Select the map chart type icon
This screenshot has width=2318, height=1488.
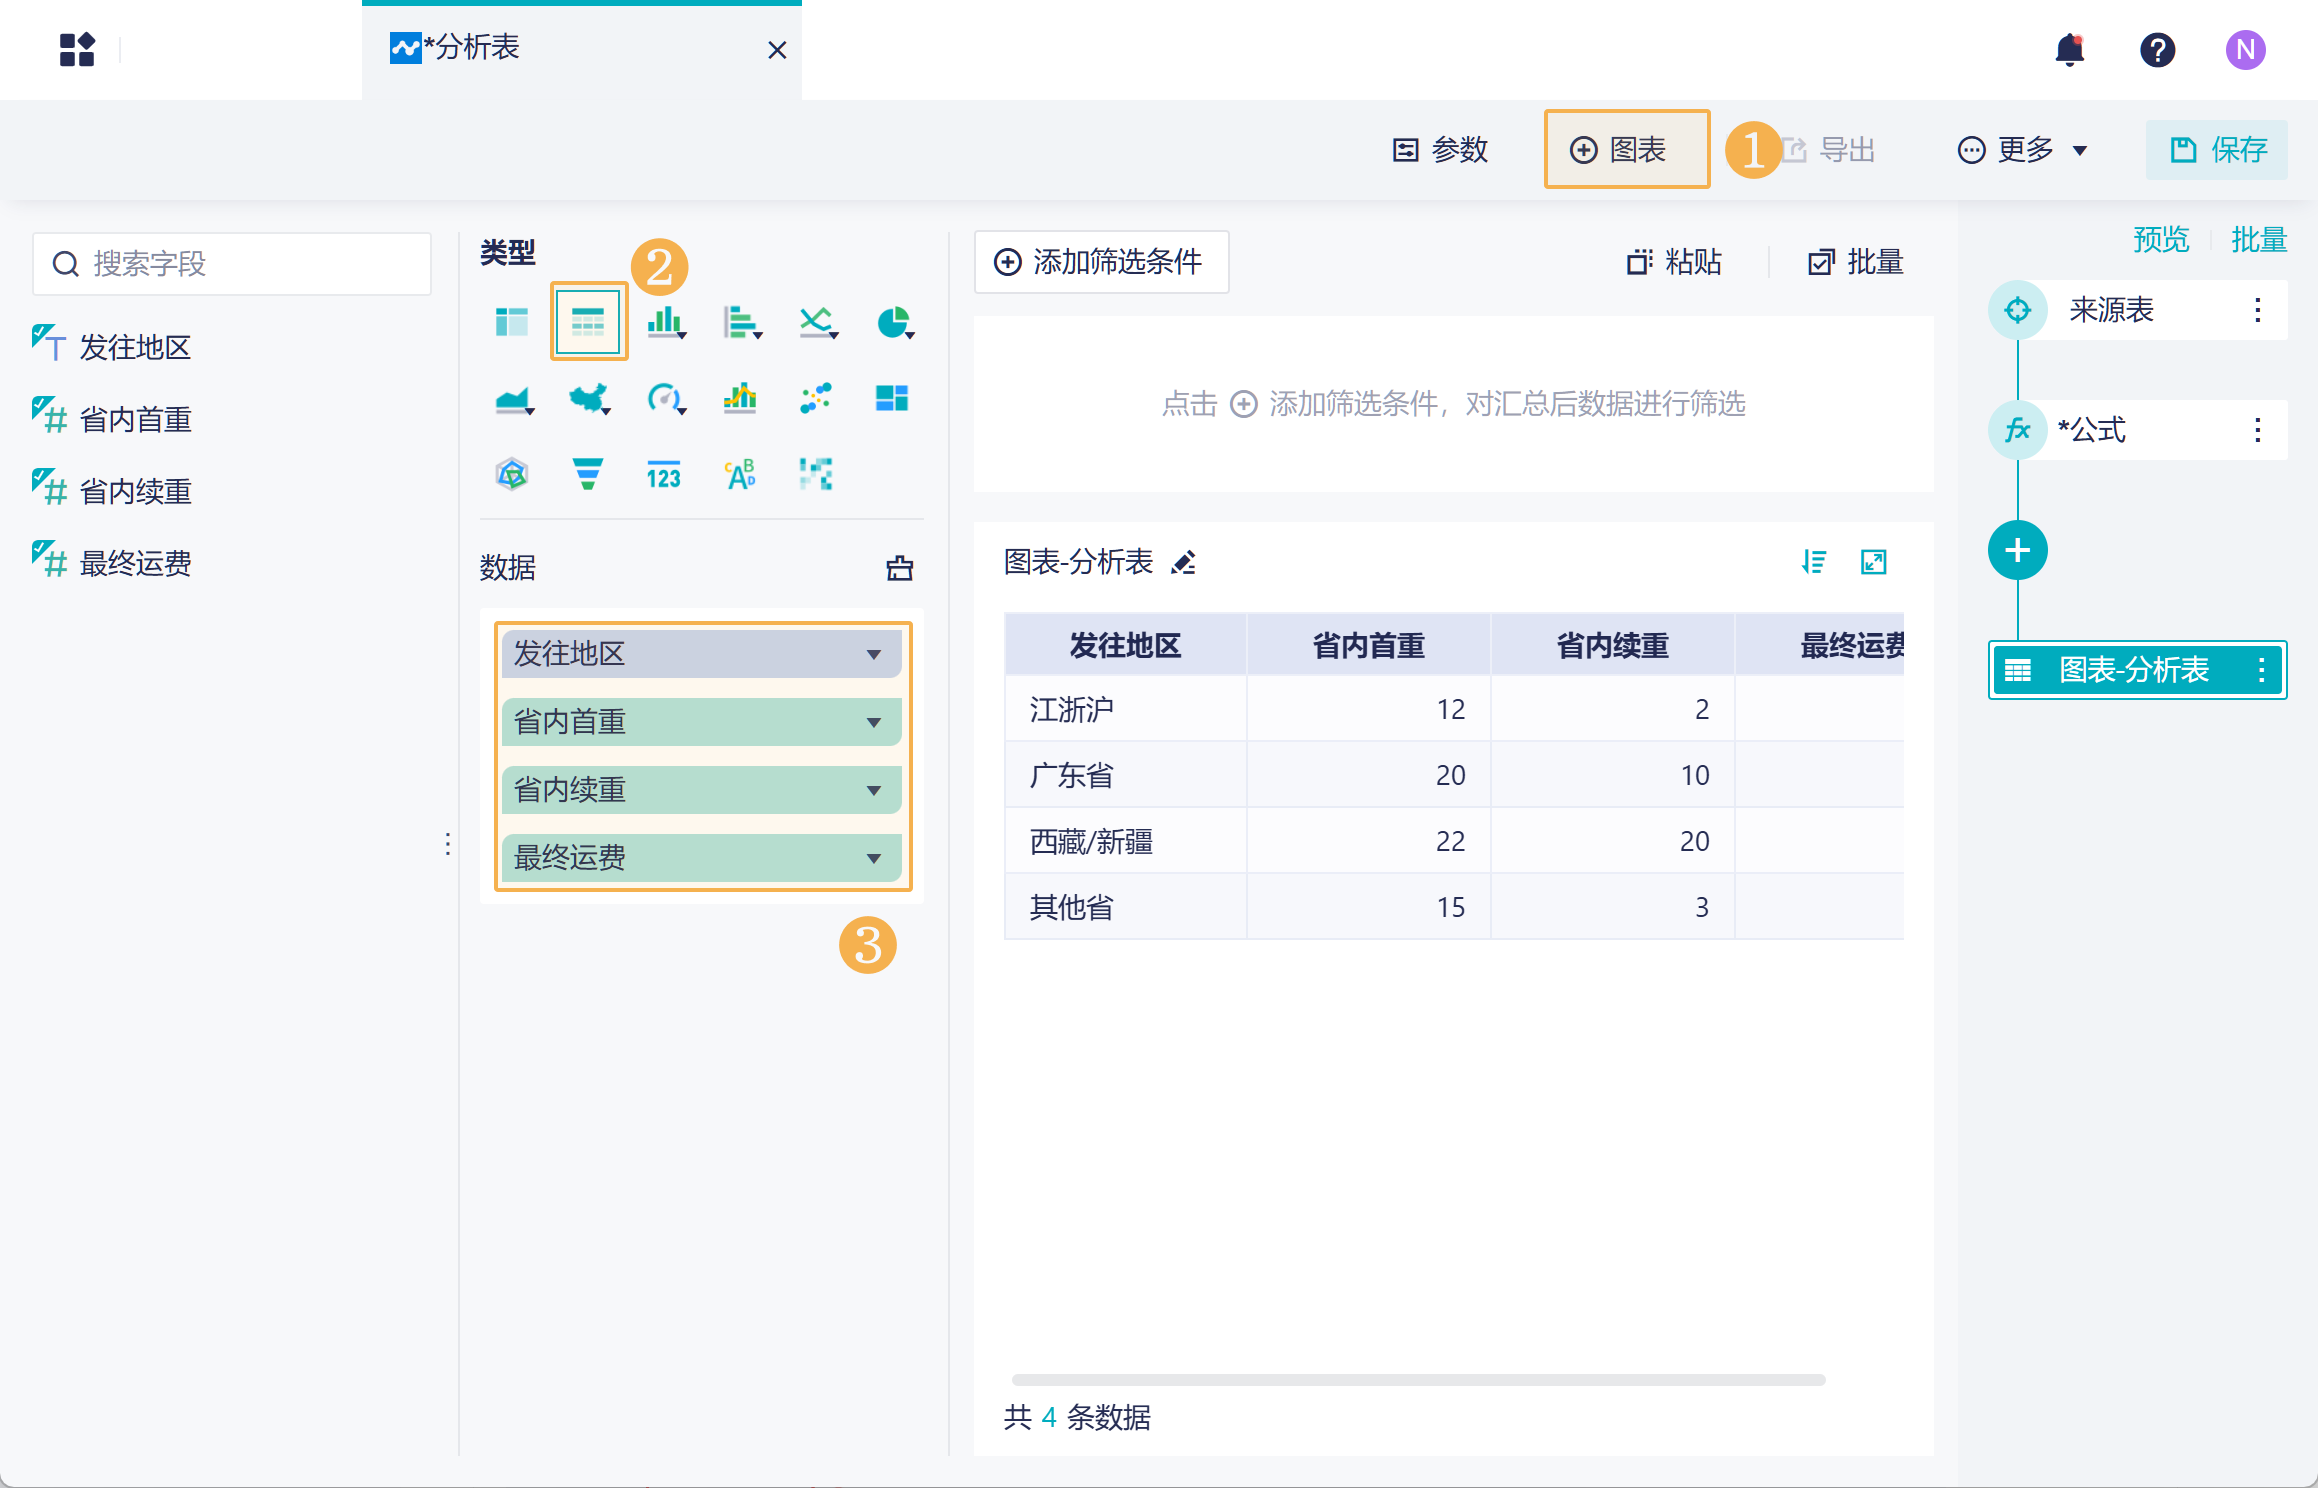(588, 399)
